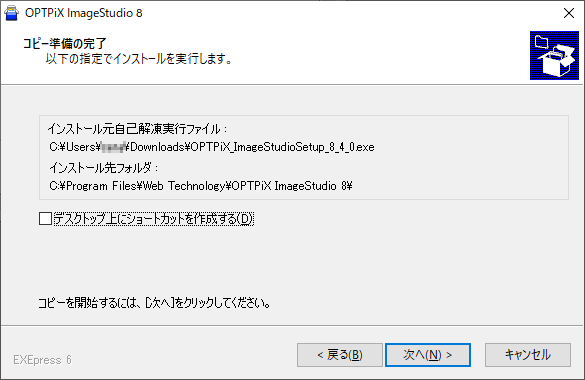
Task: Select the OPTPiX_ImageStudioSetup_8_4_0.exe source path text
Action: click(x=212, y=147)
